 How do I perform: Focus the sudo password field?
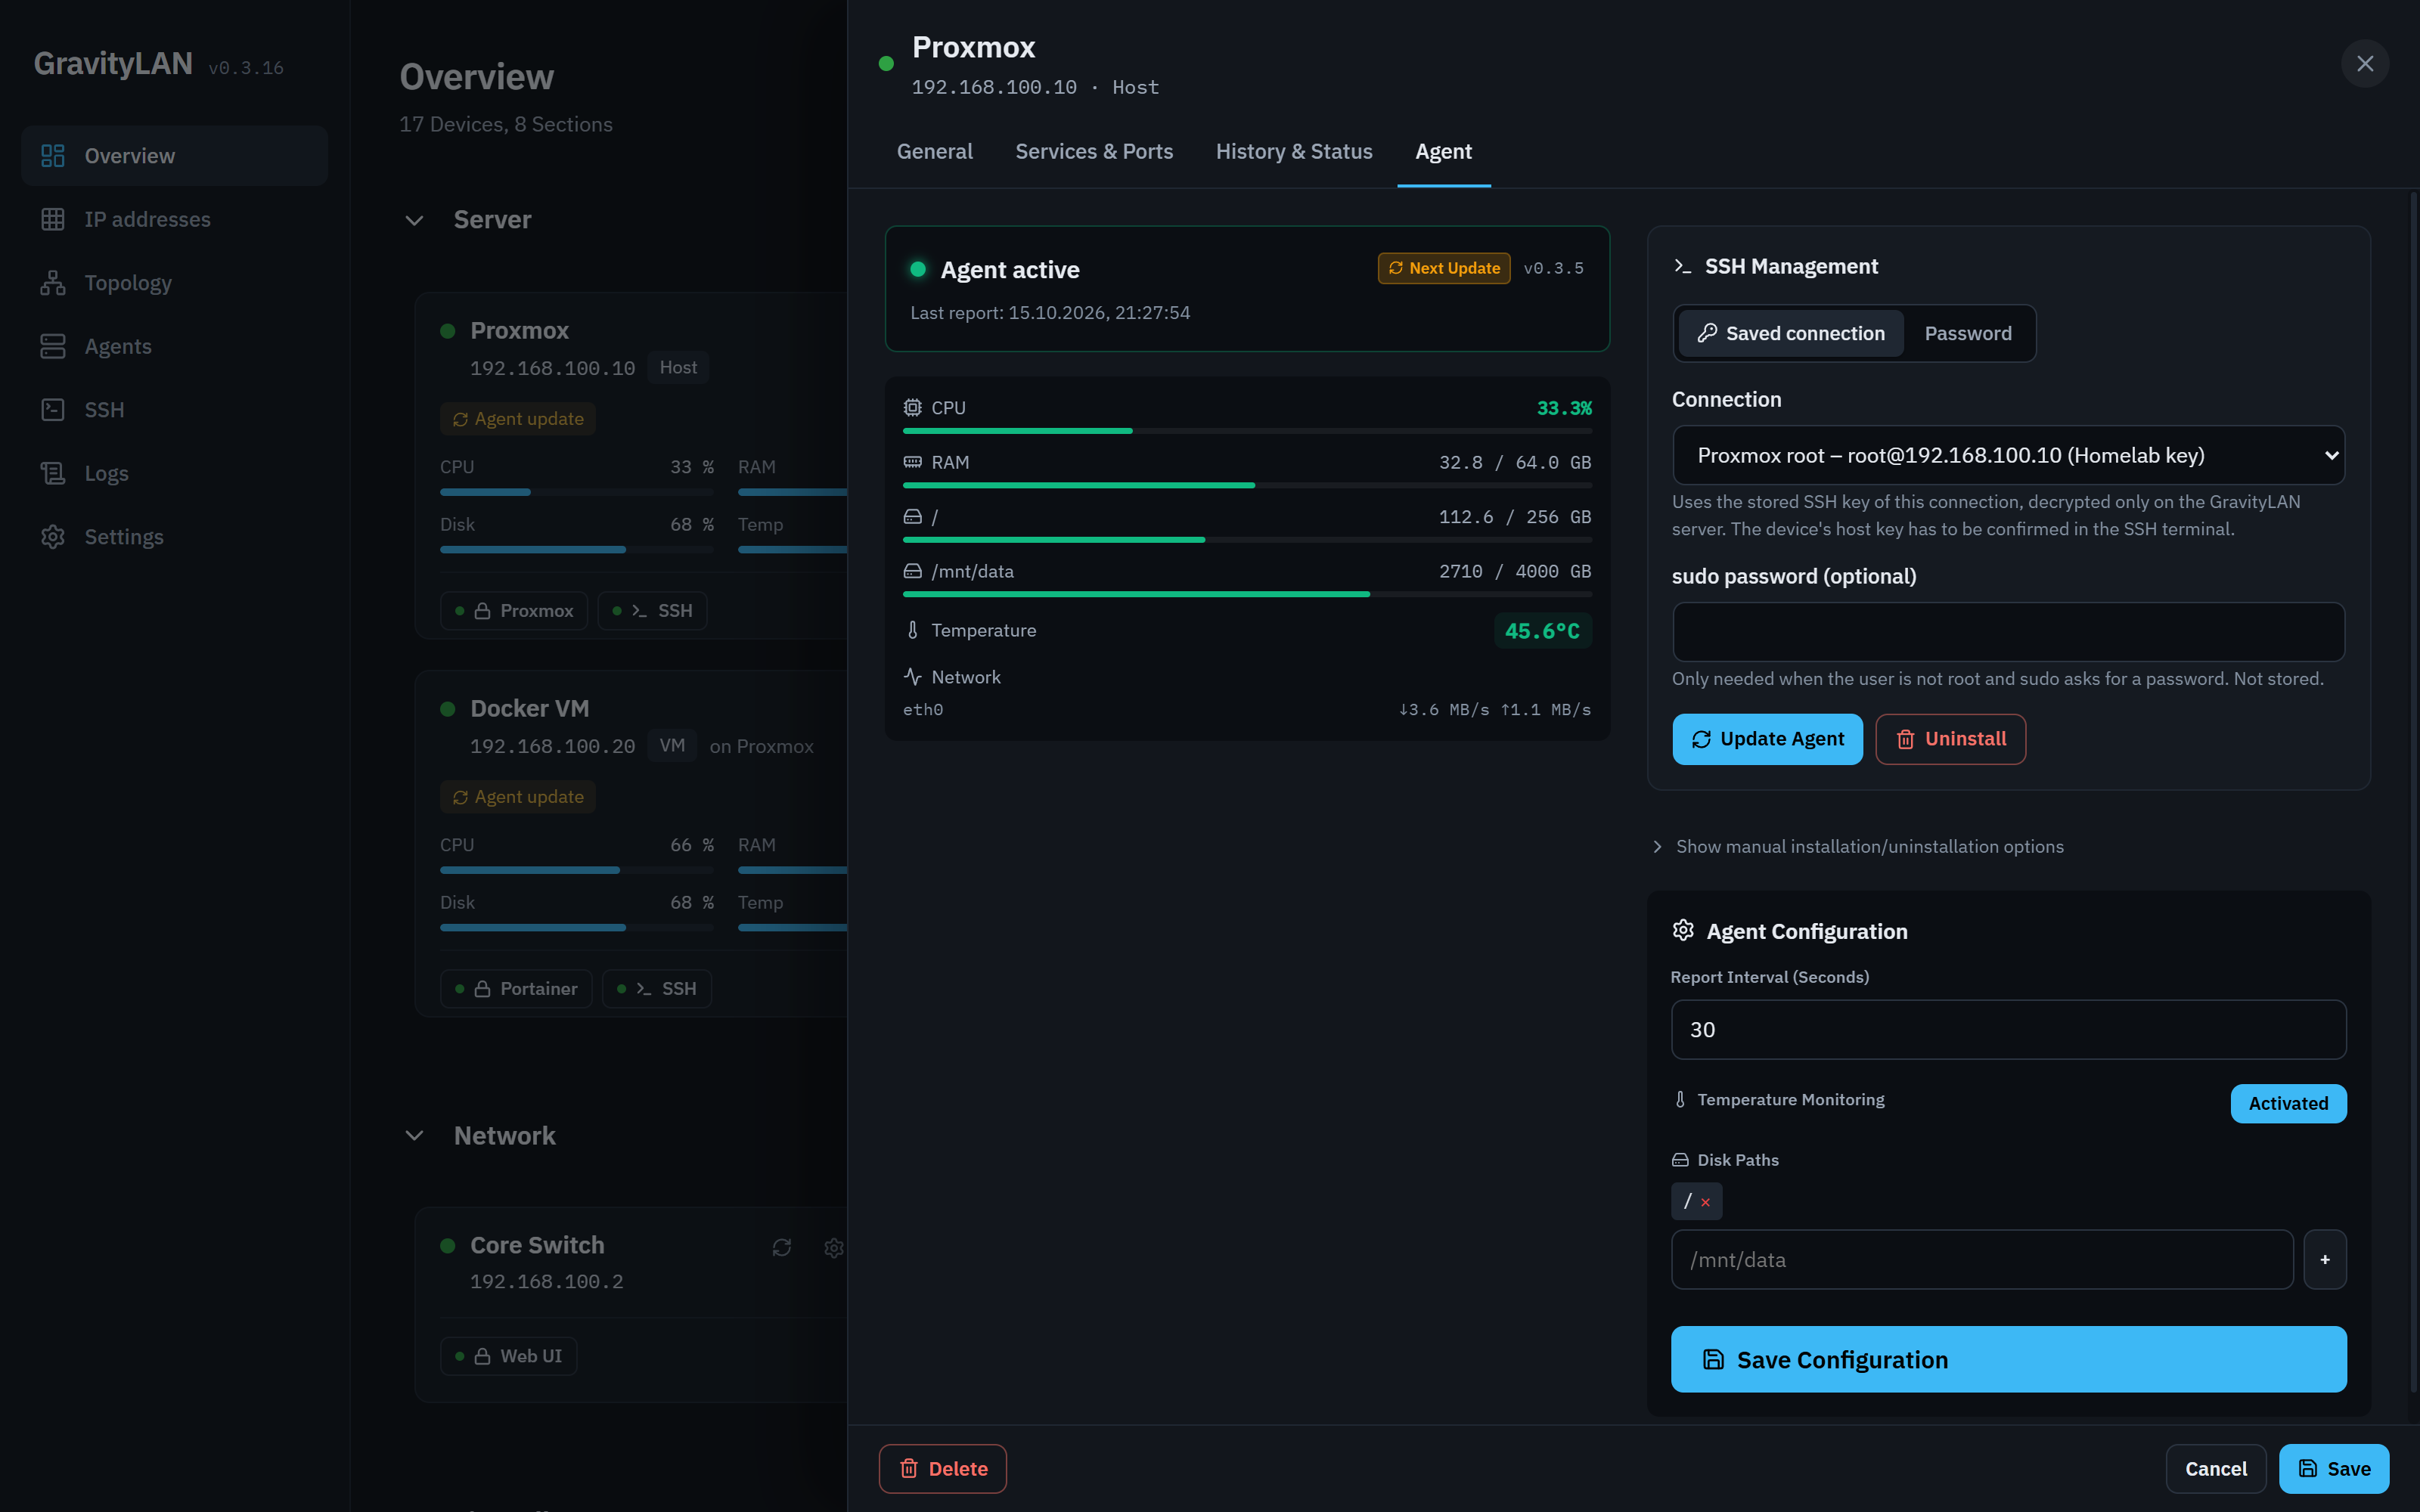tap(2008, 632)
